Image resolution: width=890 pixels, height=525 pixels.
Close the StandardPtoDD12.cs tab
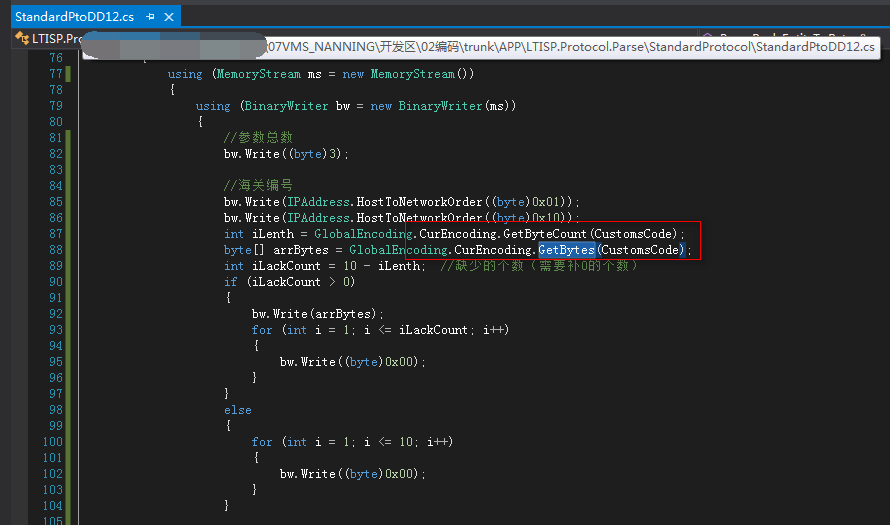click(169, 17)
